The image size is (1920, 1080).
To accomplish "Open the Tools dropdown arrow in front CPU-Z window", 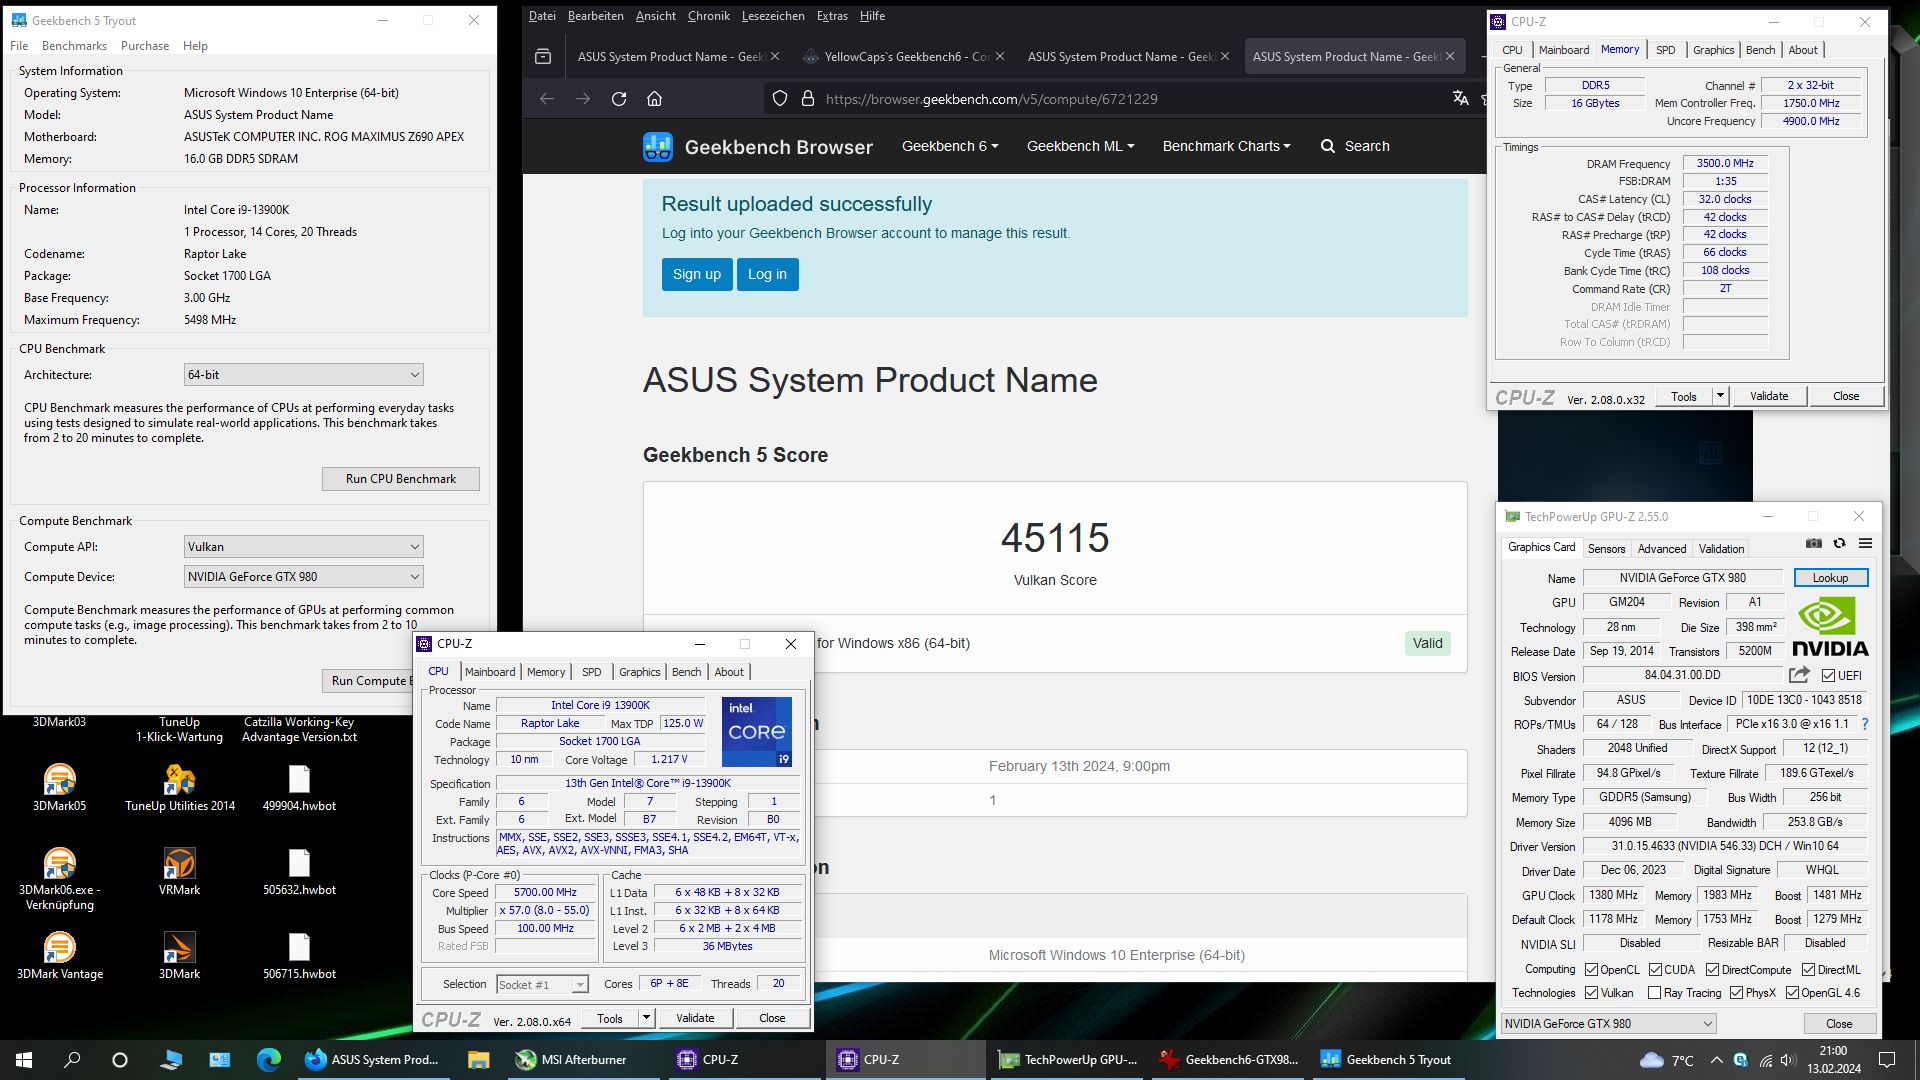I will (647, 1018).
